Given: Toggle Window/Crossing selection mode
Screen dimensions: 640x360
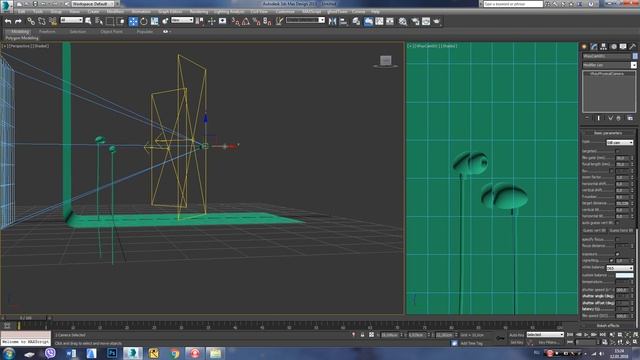Looking at the screenshot, I should tap(121, 21).
